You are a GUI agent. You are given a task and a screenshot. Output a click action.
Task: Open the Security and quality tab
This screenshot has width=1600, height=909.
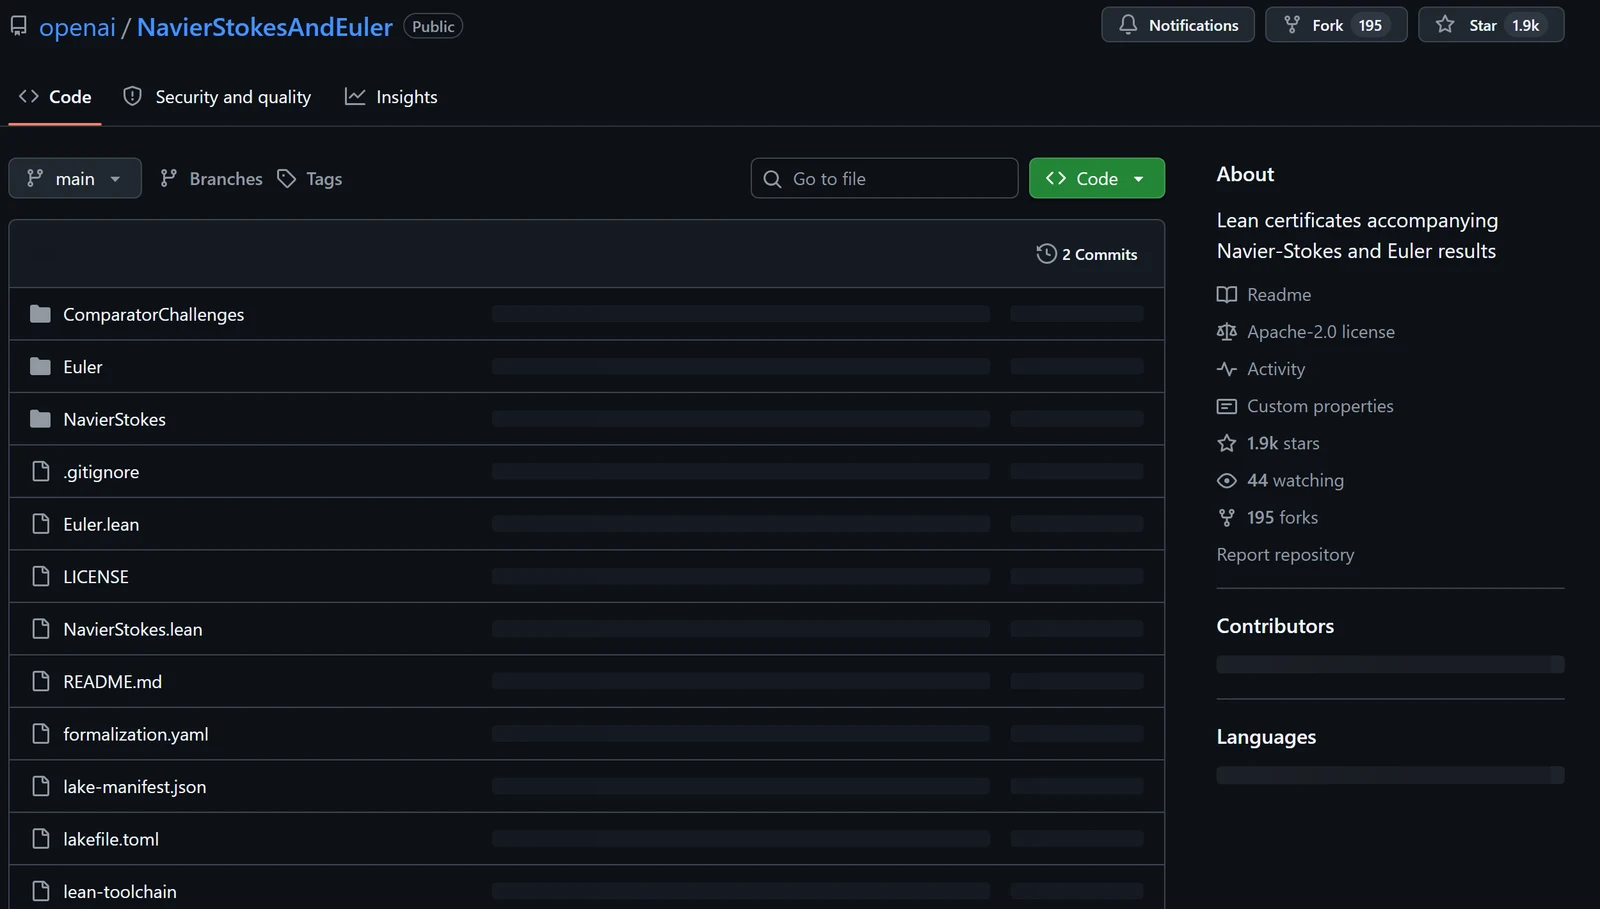click(x=217, y=97)
